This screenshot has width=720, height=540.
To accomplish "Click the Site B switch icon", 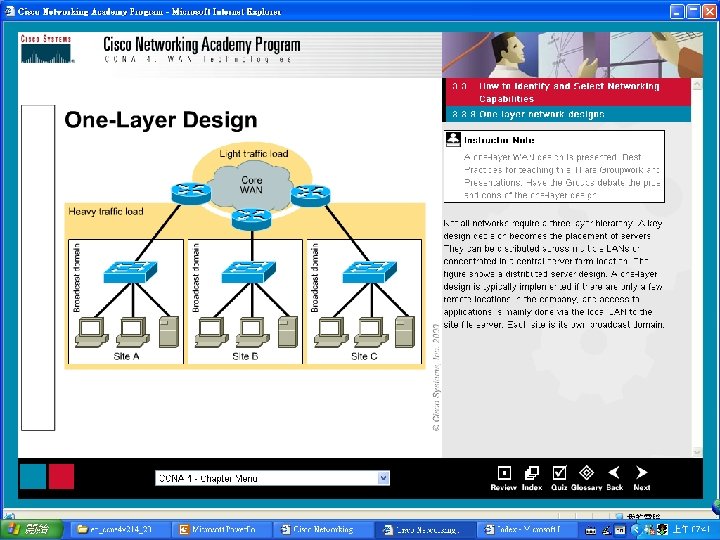I will coord(249,271).
